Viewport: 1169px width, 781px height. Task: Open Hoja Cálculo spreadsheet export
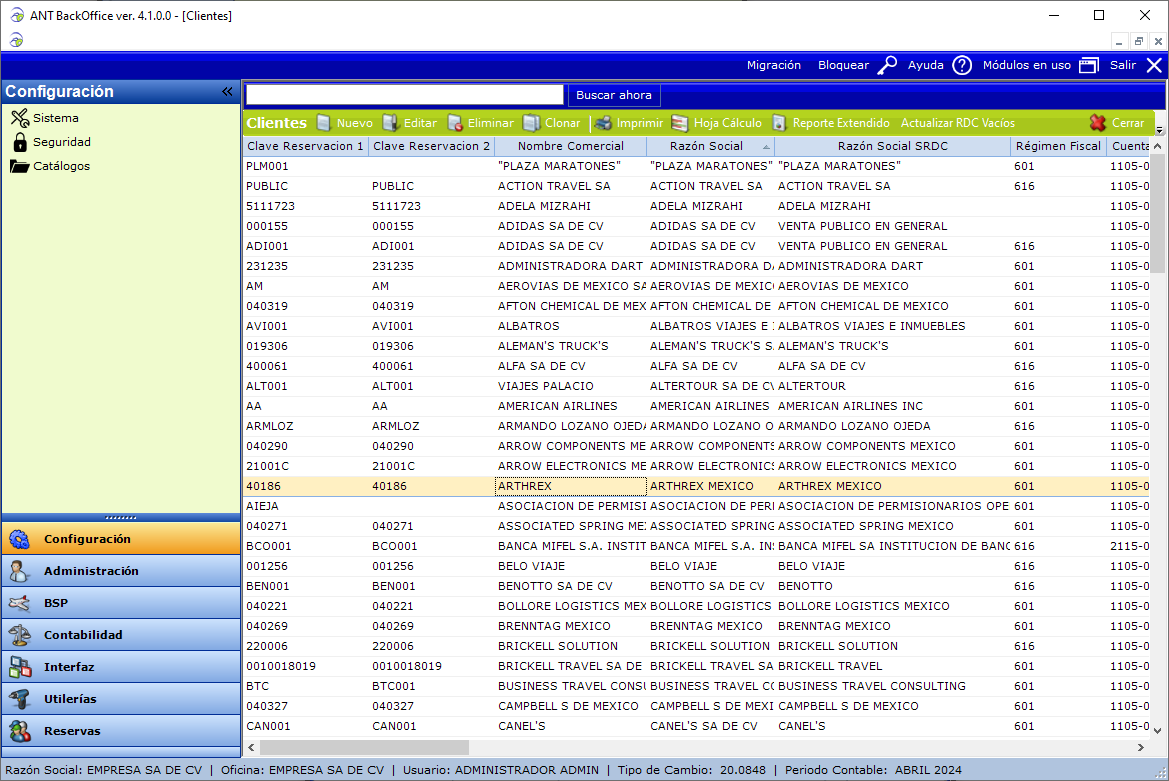680,123
